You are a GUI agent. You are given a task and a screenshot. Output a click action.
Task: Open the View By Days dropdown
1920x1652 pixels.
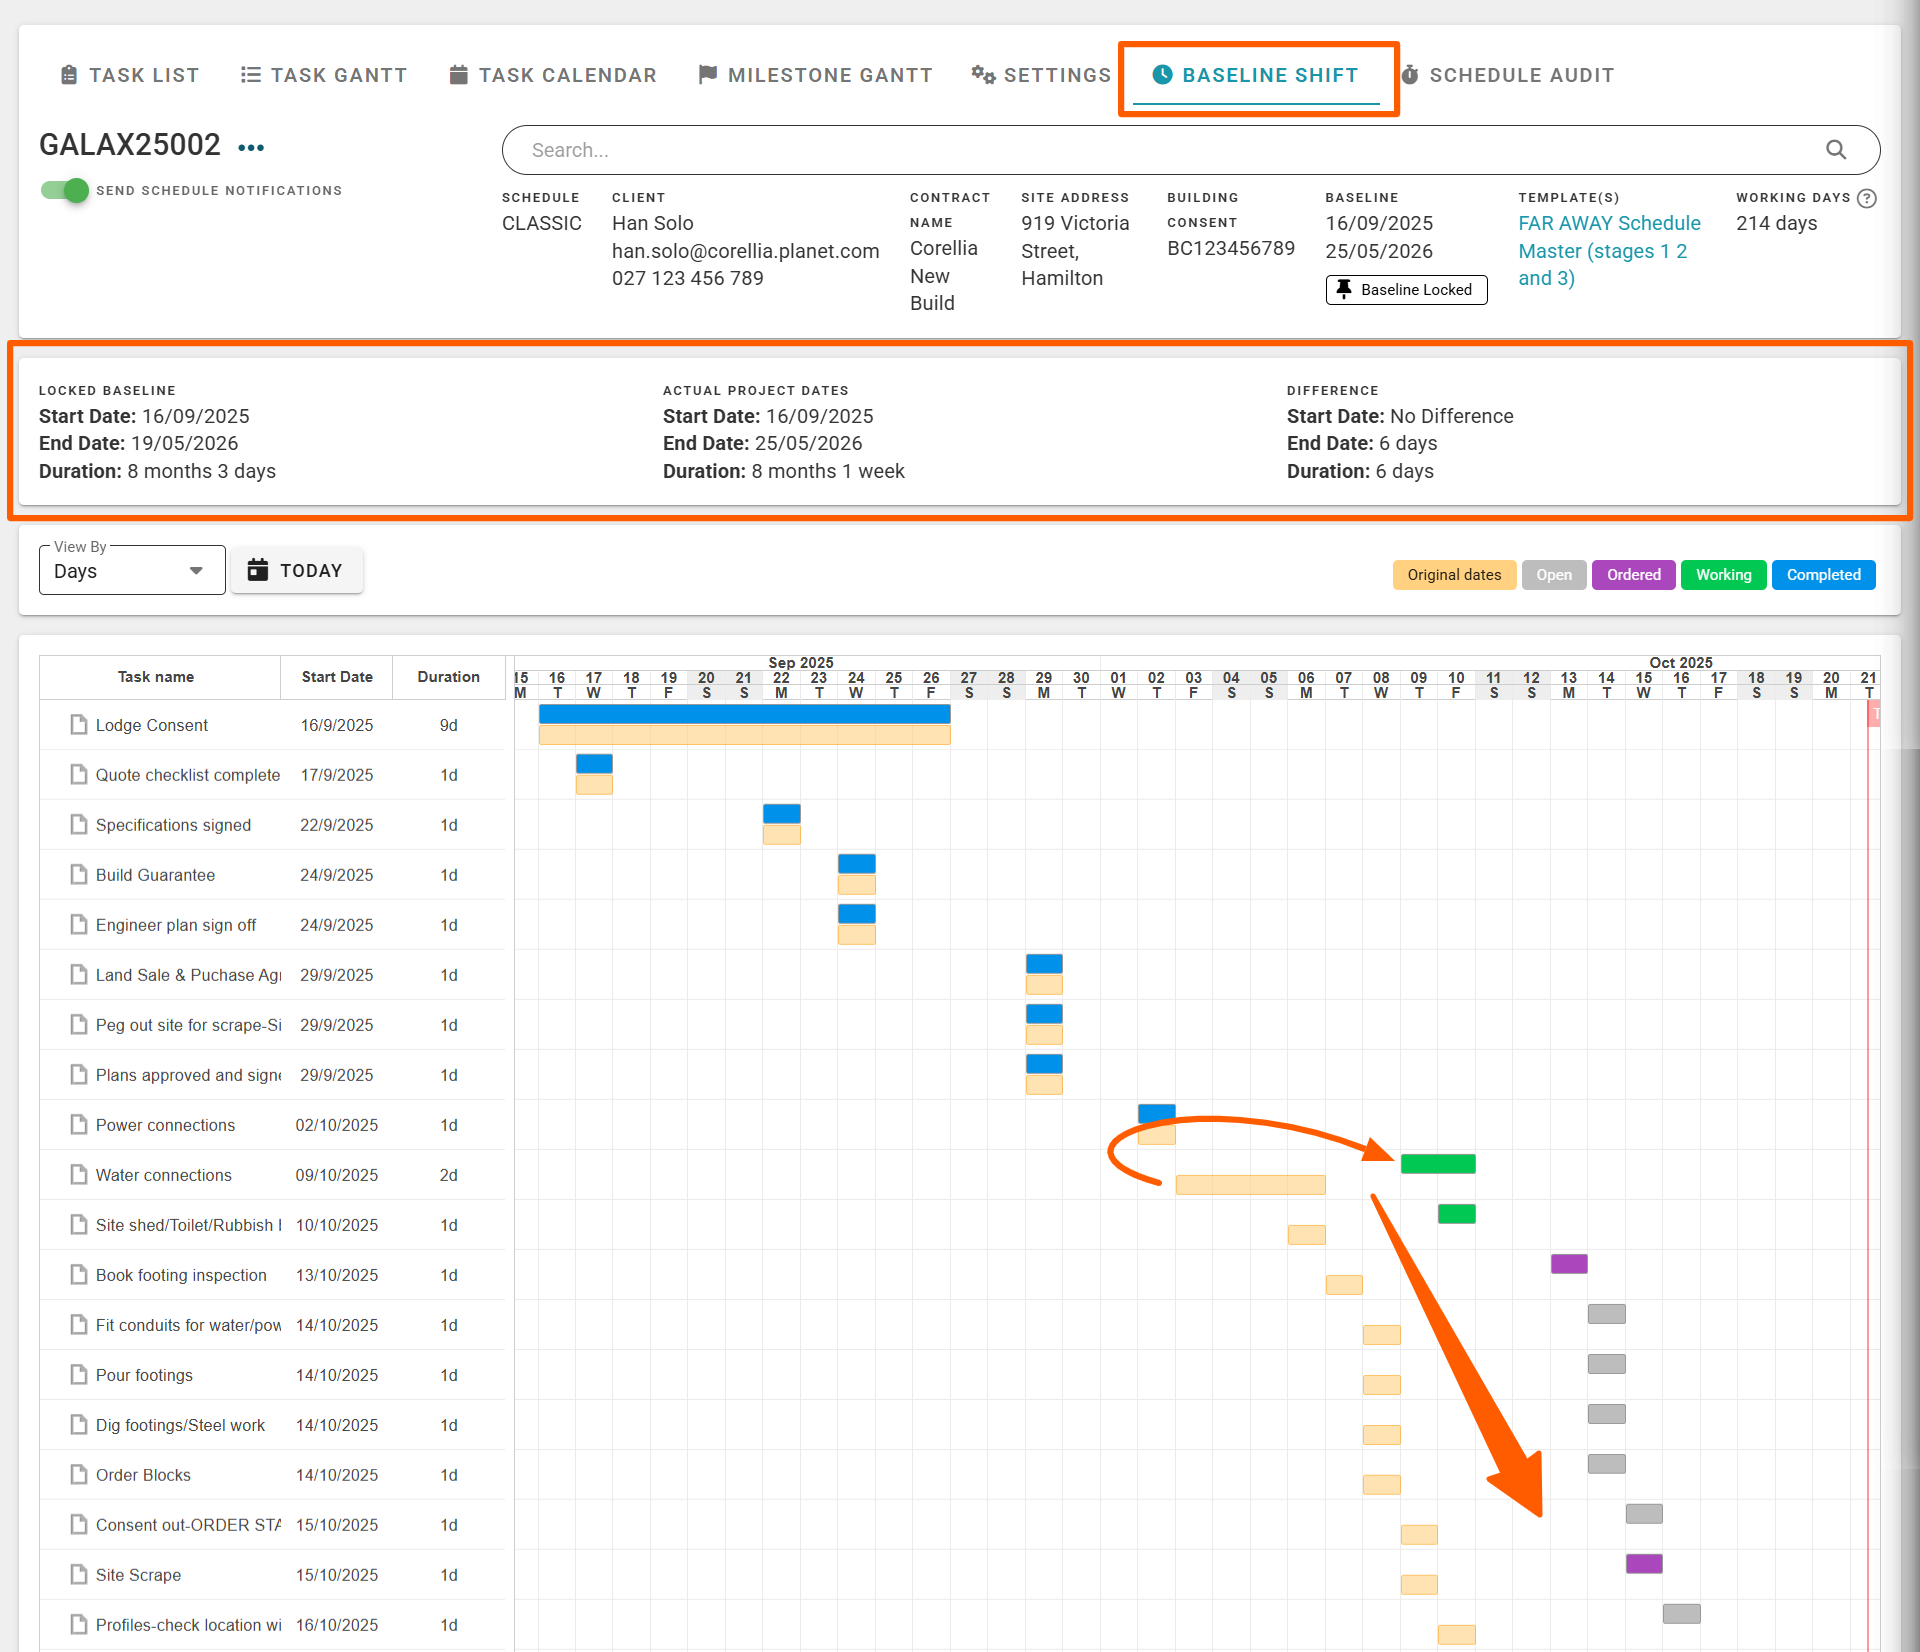(131, 571)
